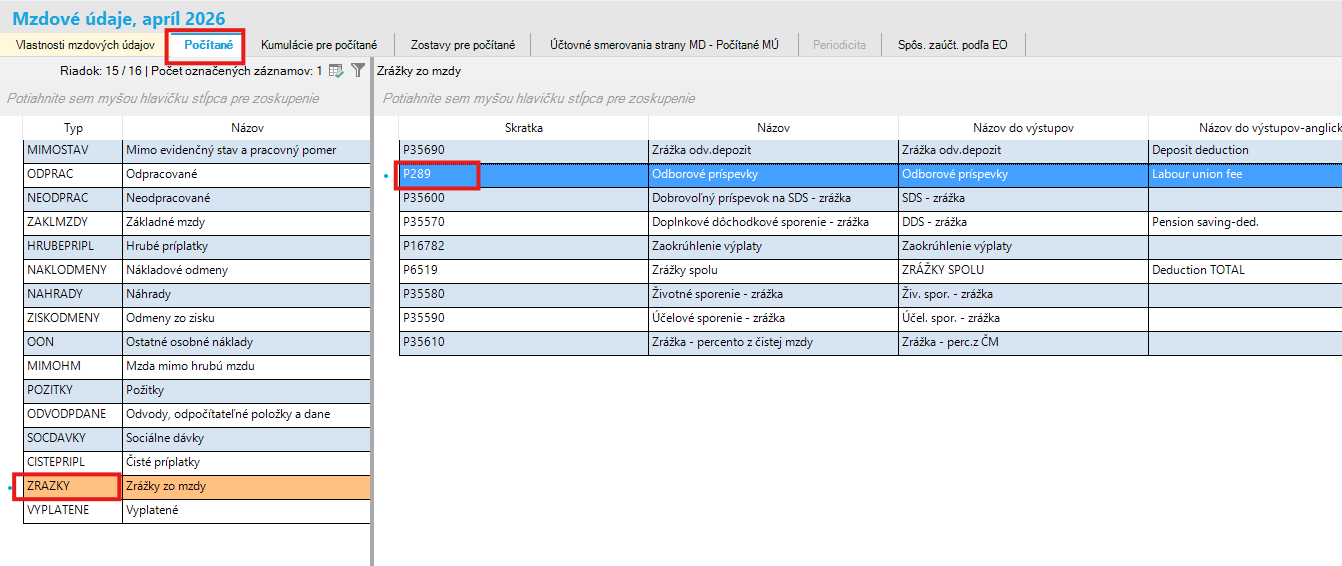Select the OON type row
The height and width of the screenshot is (566, 1342).
(x=197, y=343)
